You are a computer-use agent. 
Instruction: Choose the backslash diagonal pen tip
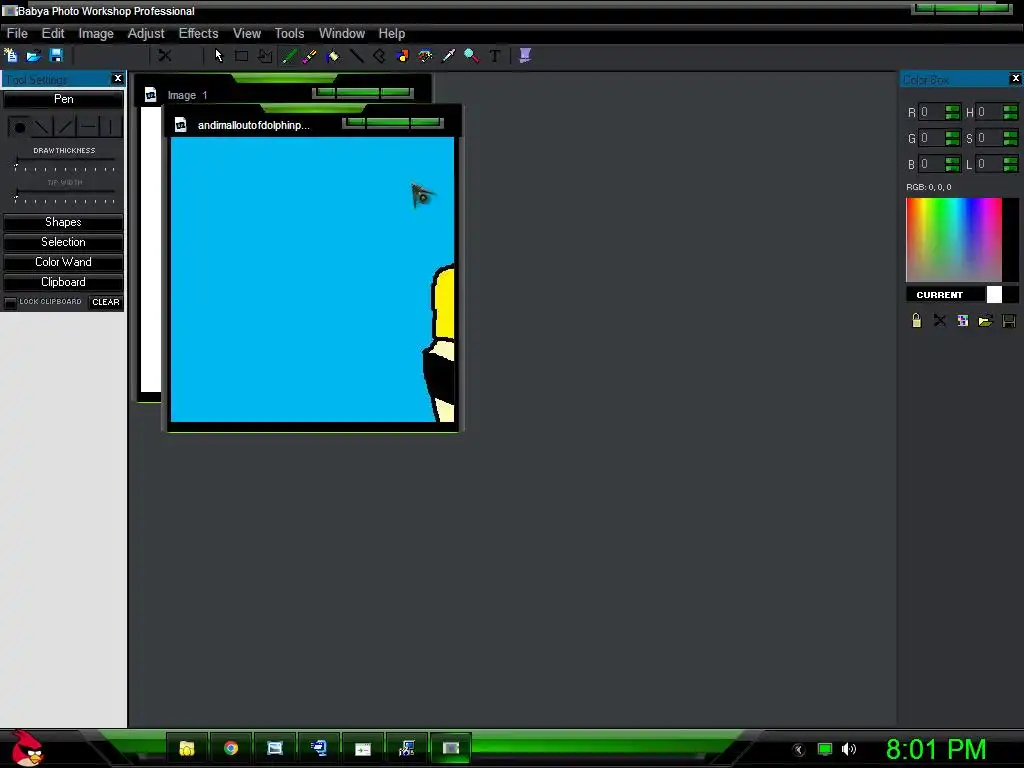point(42,127)
